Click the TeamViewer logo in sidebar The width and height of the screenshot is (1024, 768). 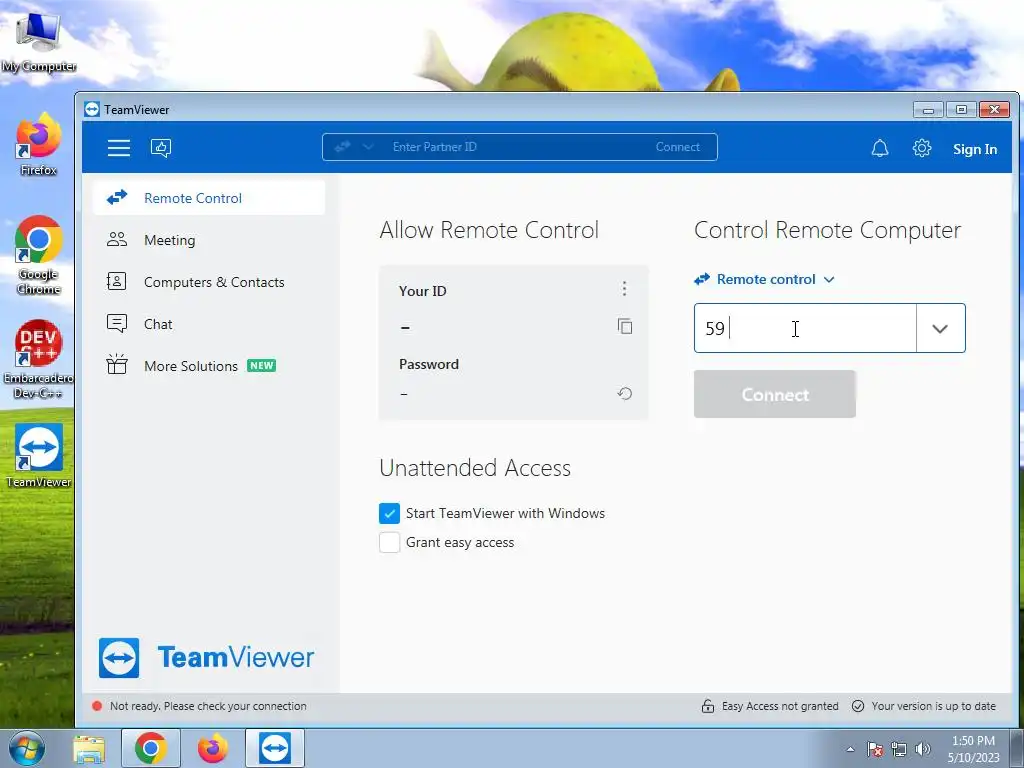click(206, 658)
